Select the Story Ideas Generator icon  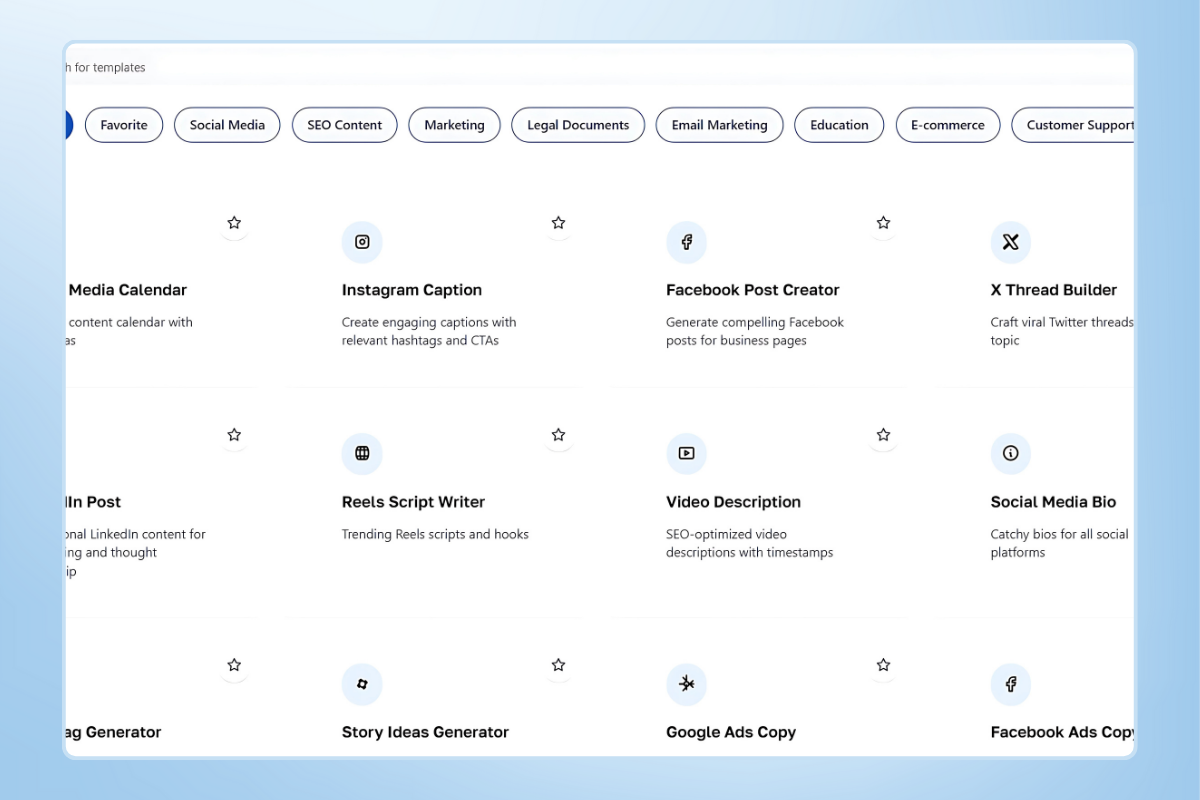[x=362, y=684]
